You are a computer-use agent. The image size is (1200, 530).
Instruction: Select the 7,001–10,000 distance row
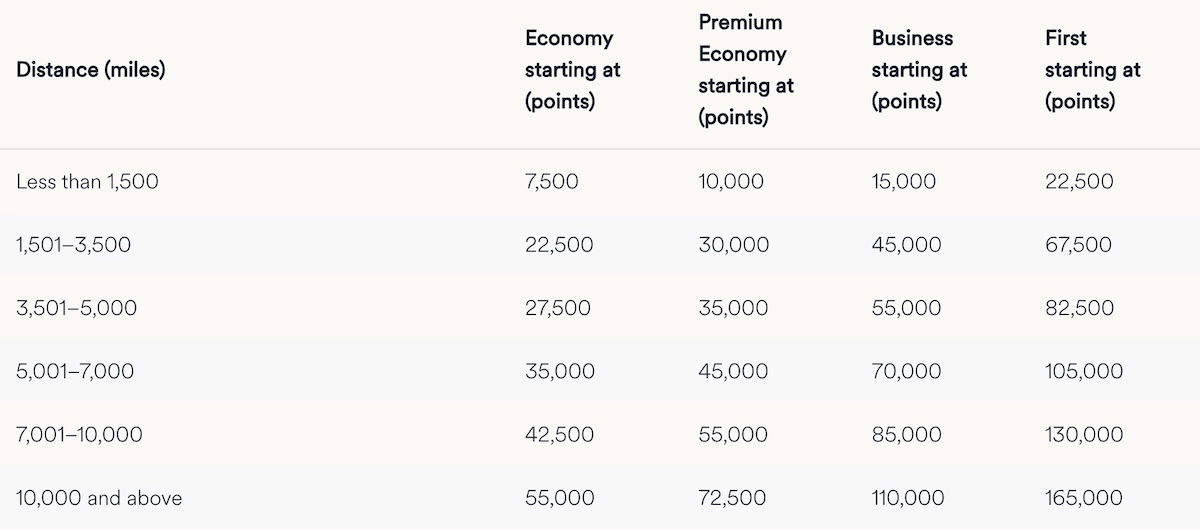79,435
